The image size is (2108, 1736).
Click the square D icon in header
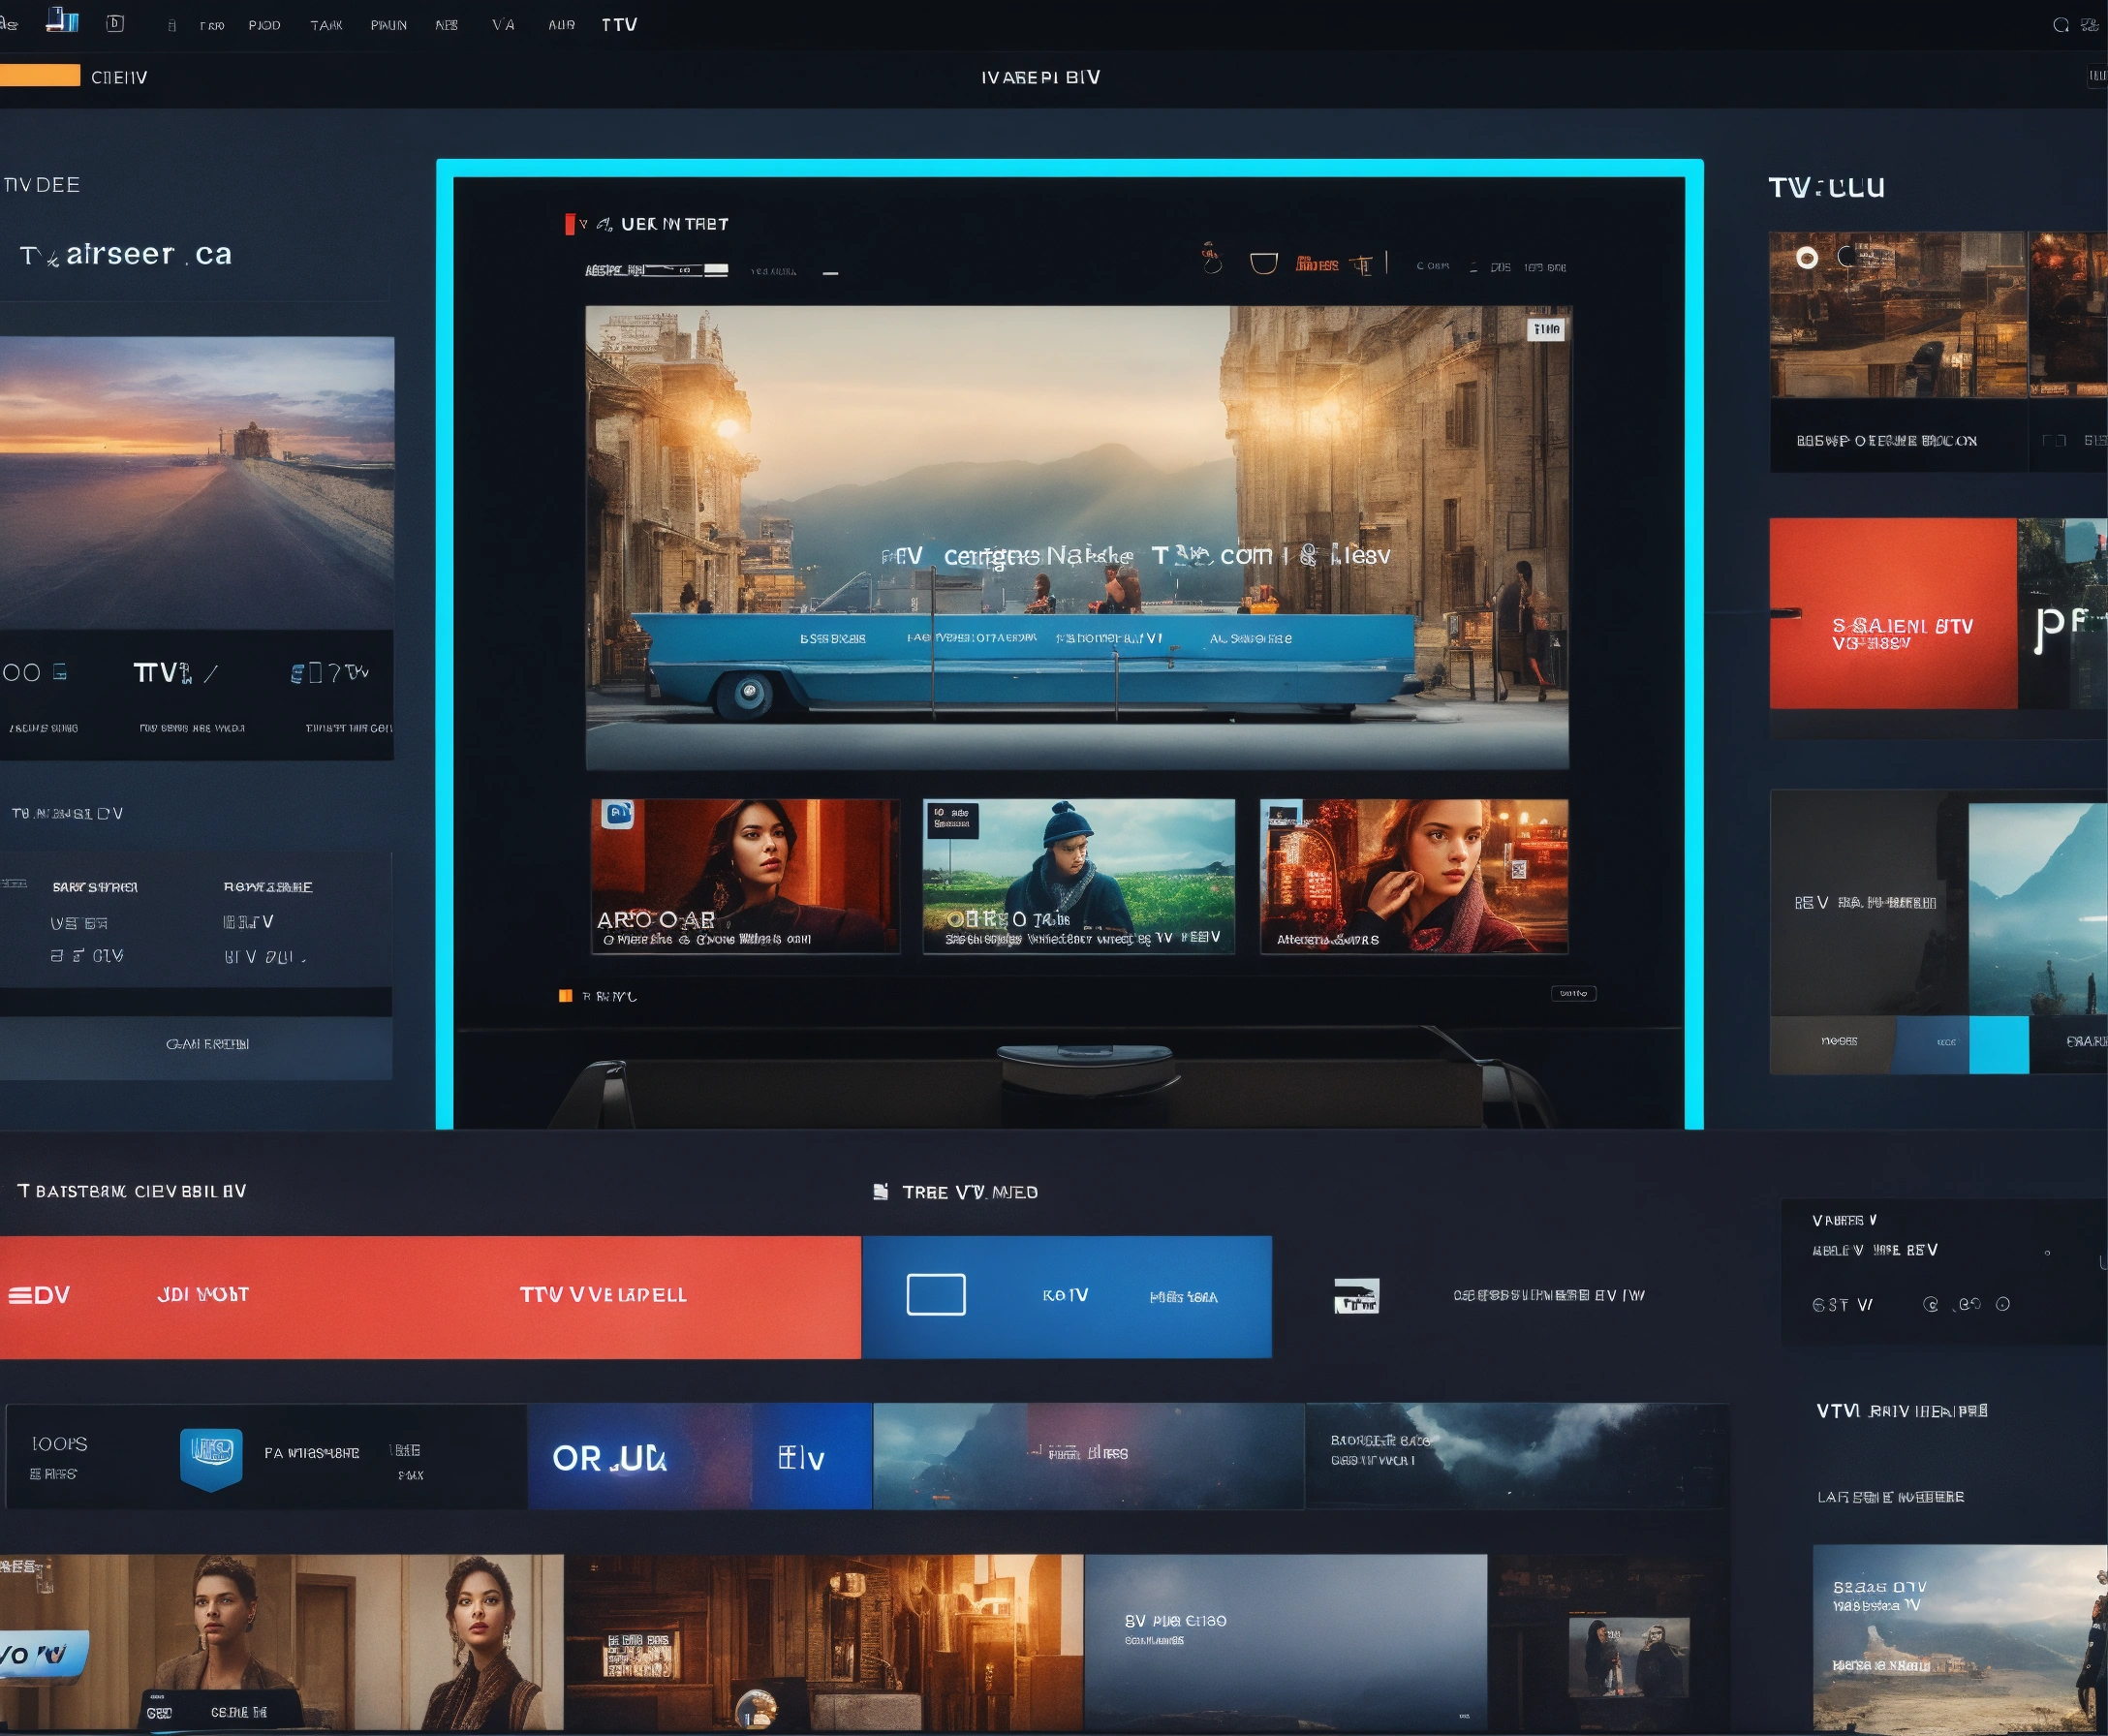pyautogui.click(x=115, y=23)
